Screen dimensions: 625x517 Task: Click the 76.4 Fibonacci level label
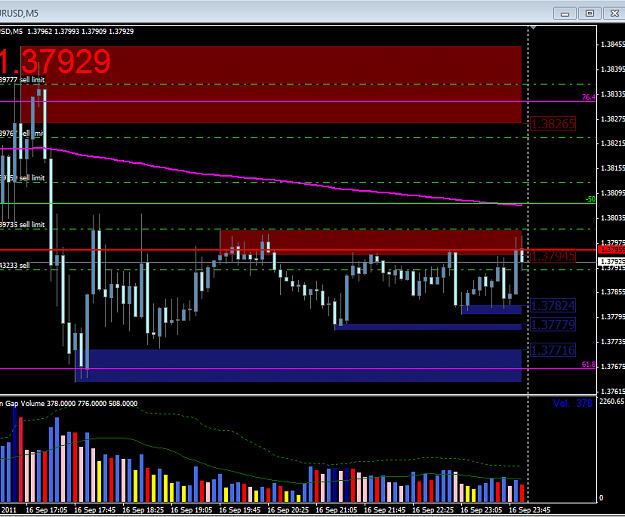coord(588,97)
